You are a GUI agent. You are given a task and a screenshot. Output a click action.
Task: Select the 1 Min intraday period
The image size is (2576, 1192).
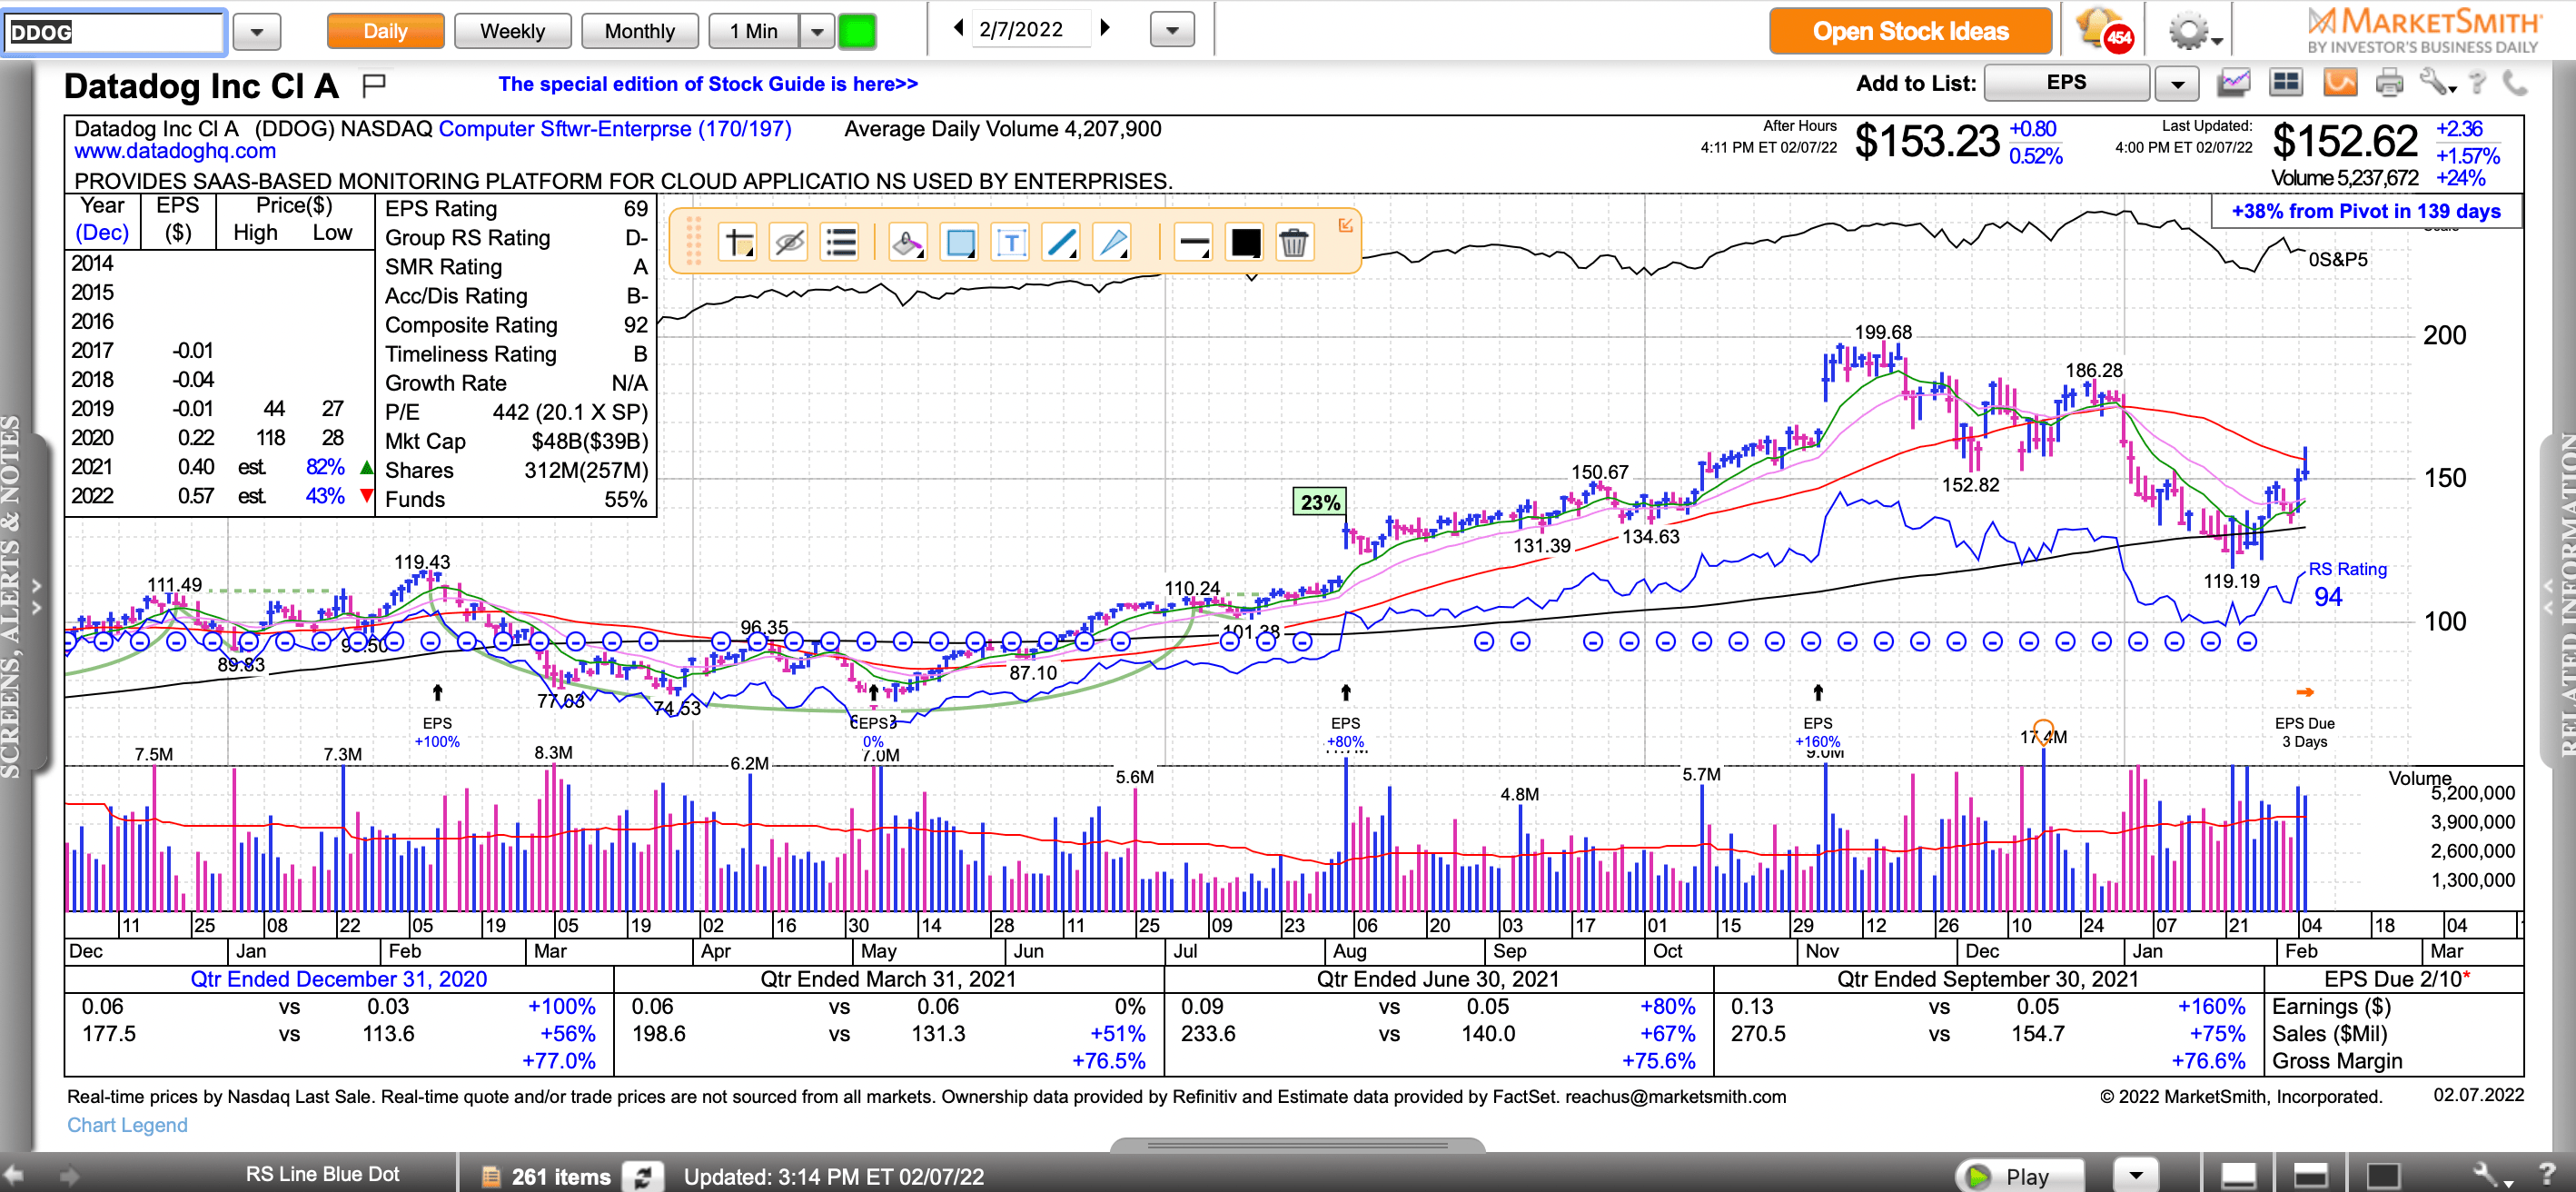(x=753, y=31)
